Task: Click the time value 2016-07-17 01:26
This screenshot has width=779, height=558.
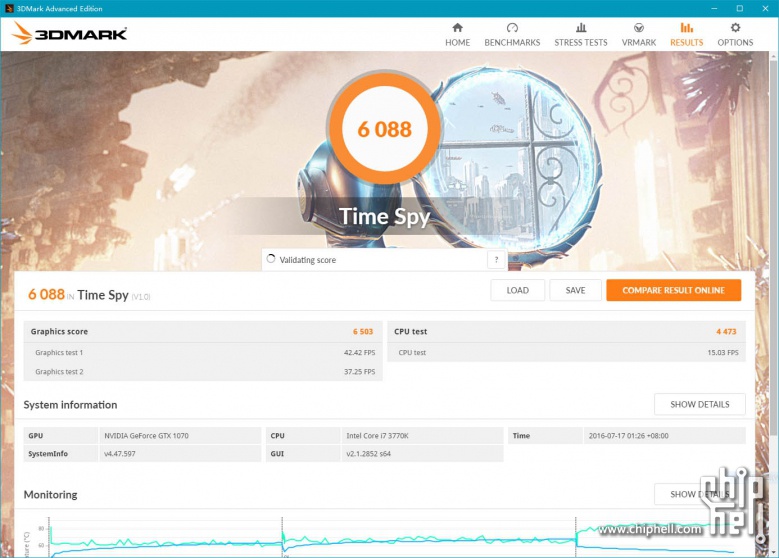Action: (x=628, y=436)
